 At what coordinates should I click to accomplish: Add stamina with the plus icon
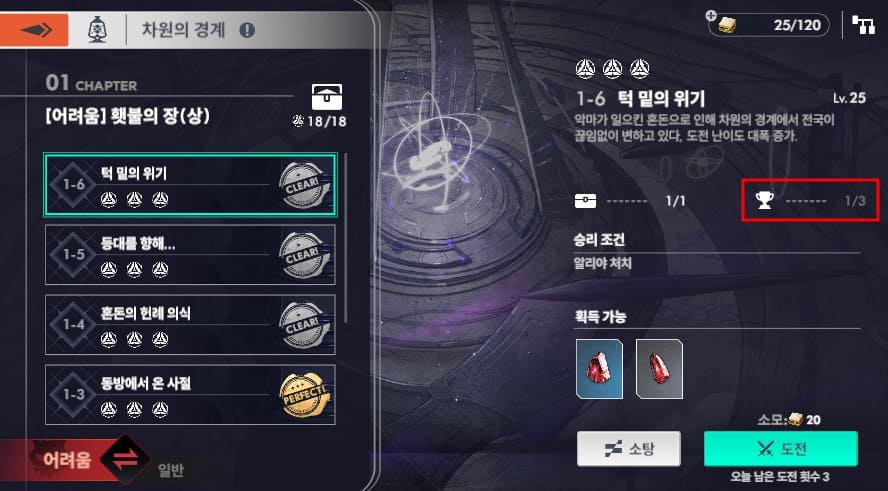712,15
